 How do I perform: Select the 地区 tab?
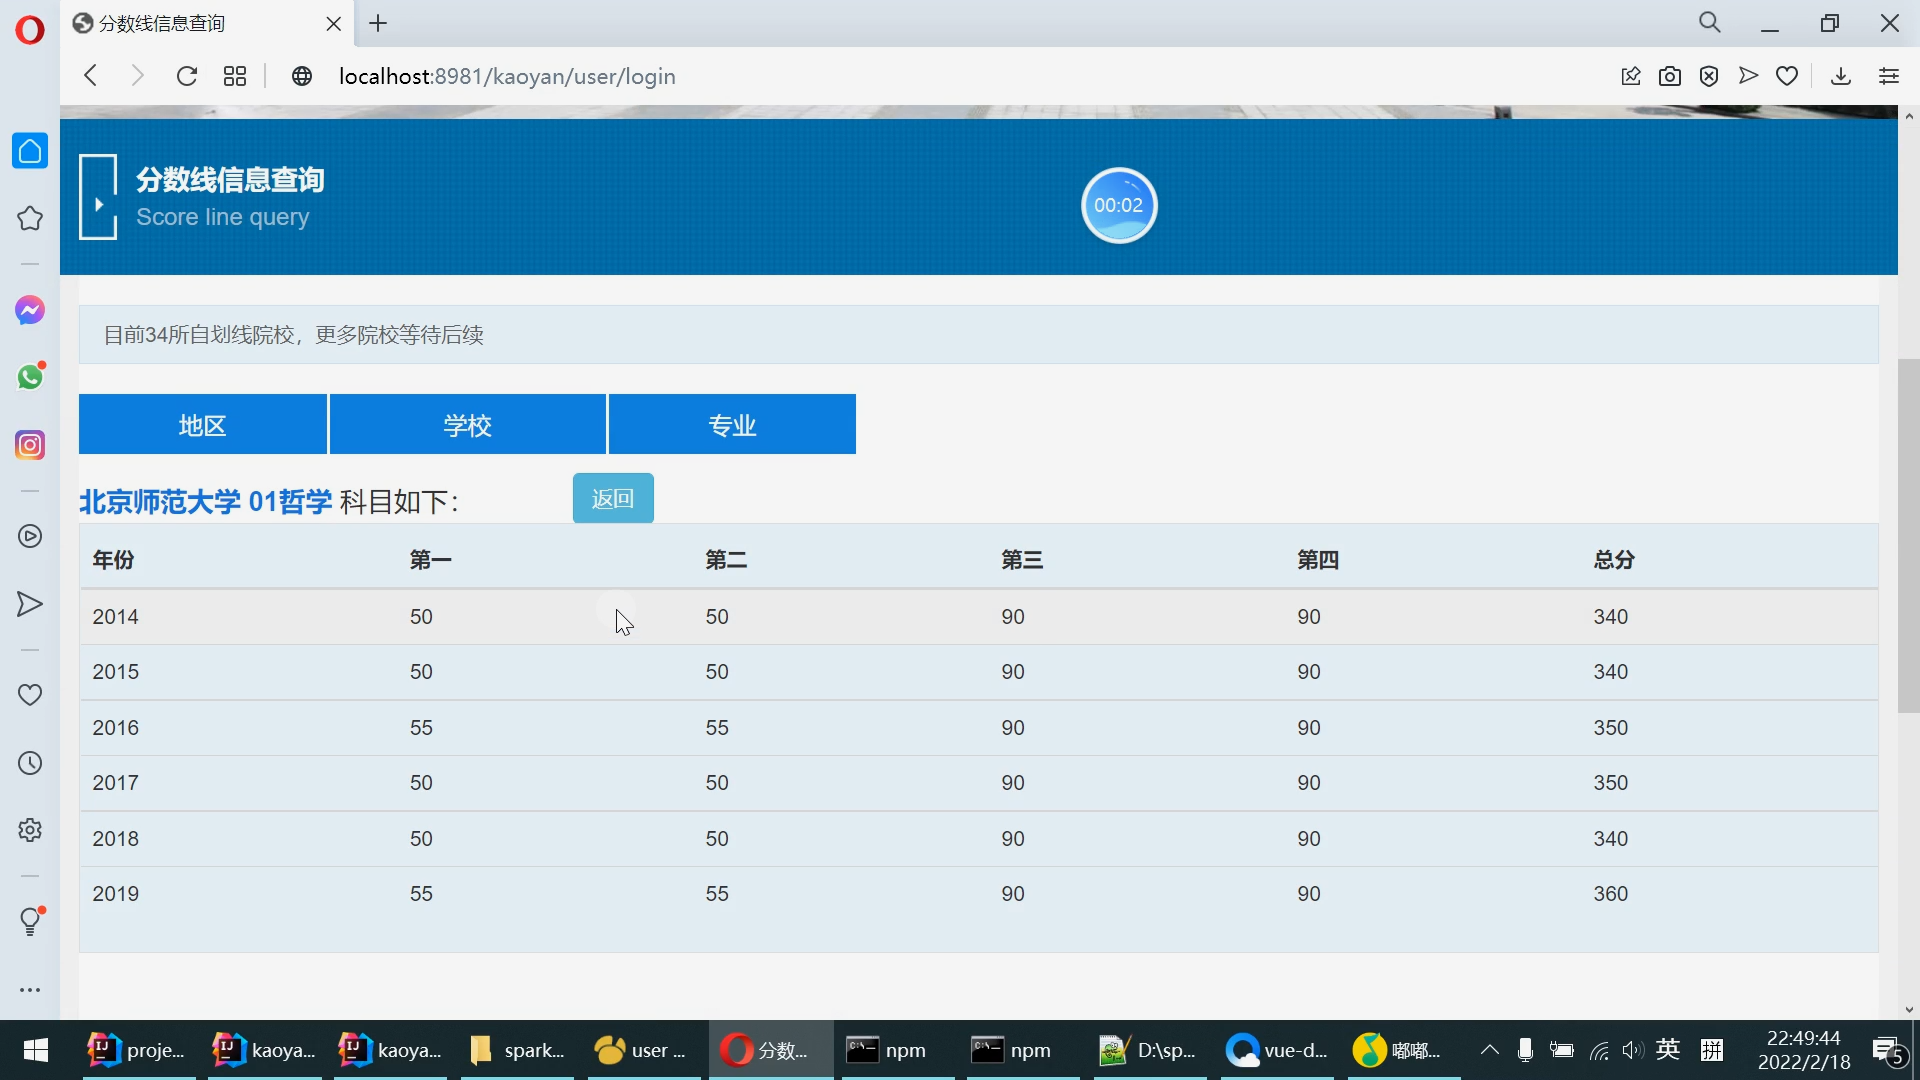[x=203, y=424]
